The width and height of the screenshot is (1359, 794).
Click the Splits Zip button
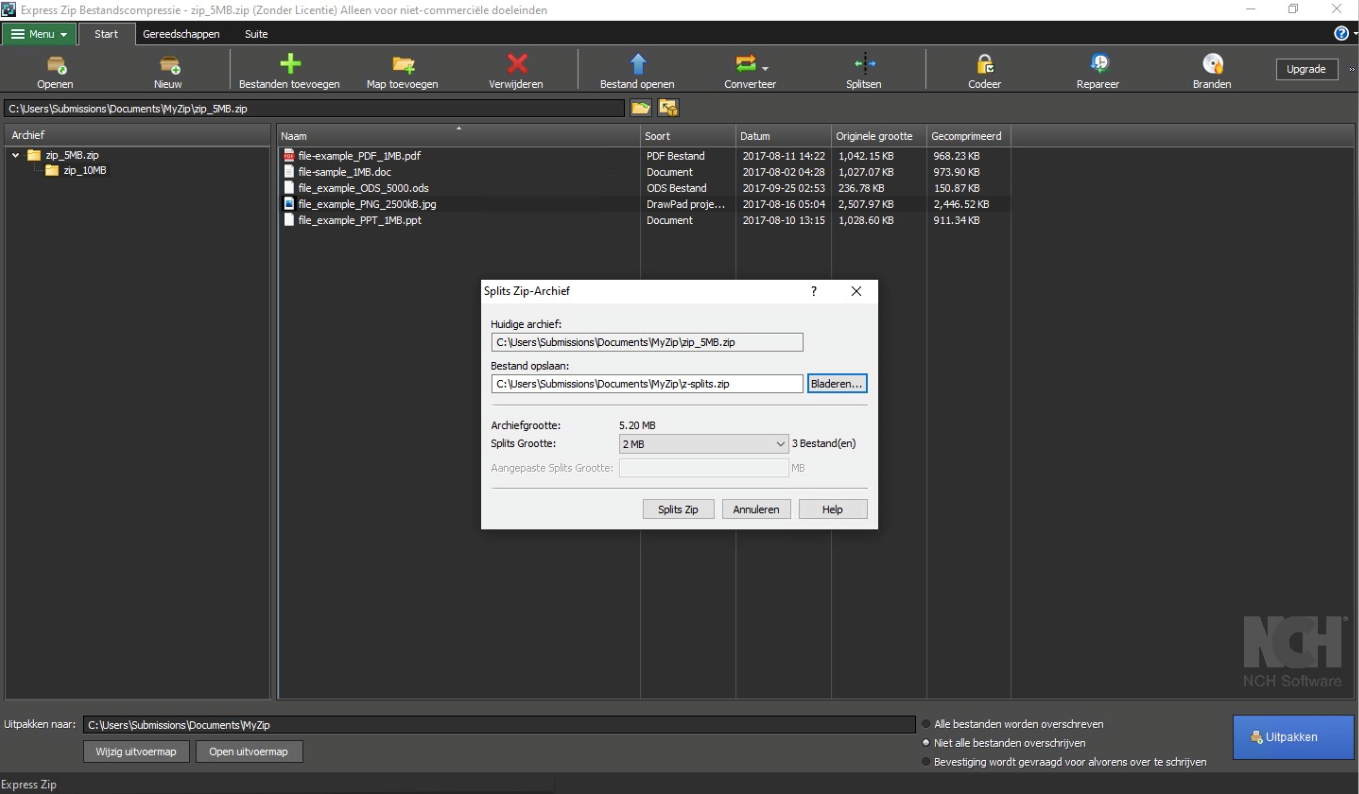coord(678,509)
